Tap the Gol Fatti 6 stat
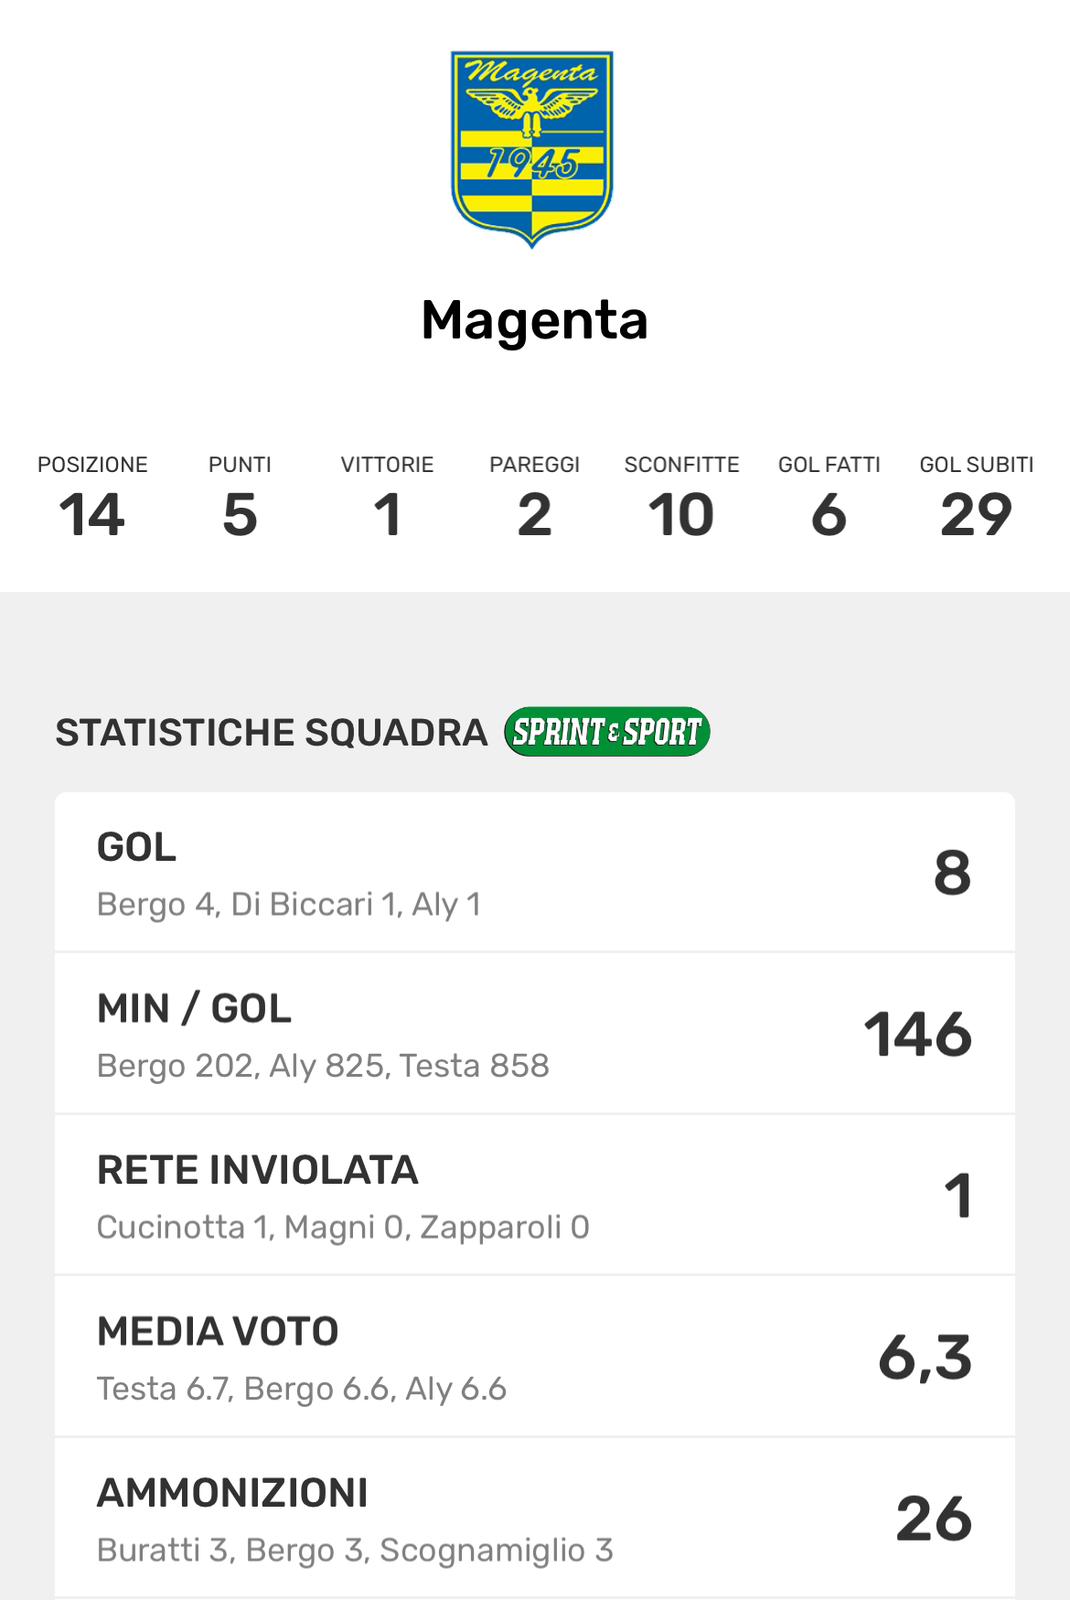This screenshot has height=1600, width=1070. tap(829, 499)
